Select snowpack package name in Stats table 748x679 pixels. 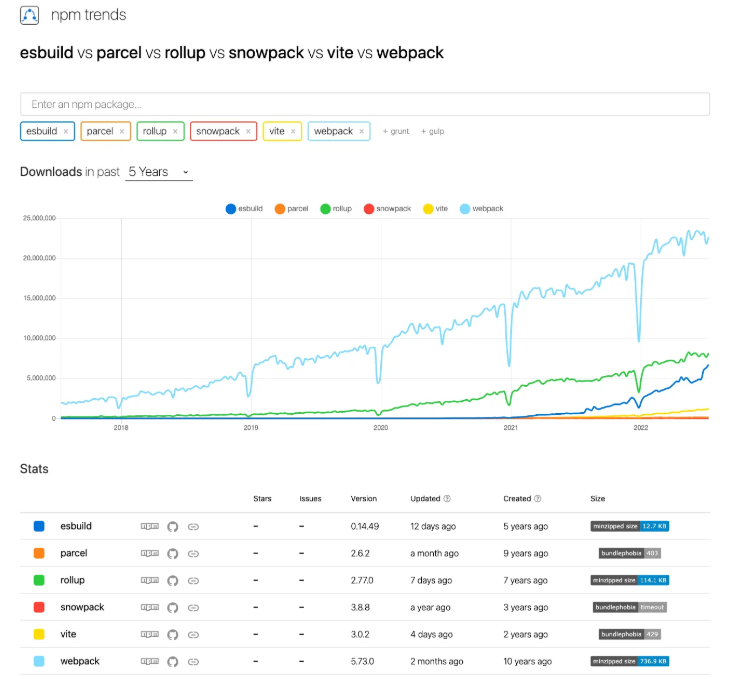coord(82,607)
